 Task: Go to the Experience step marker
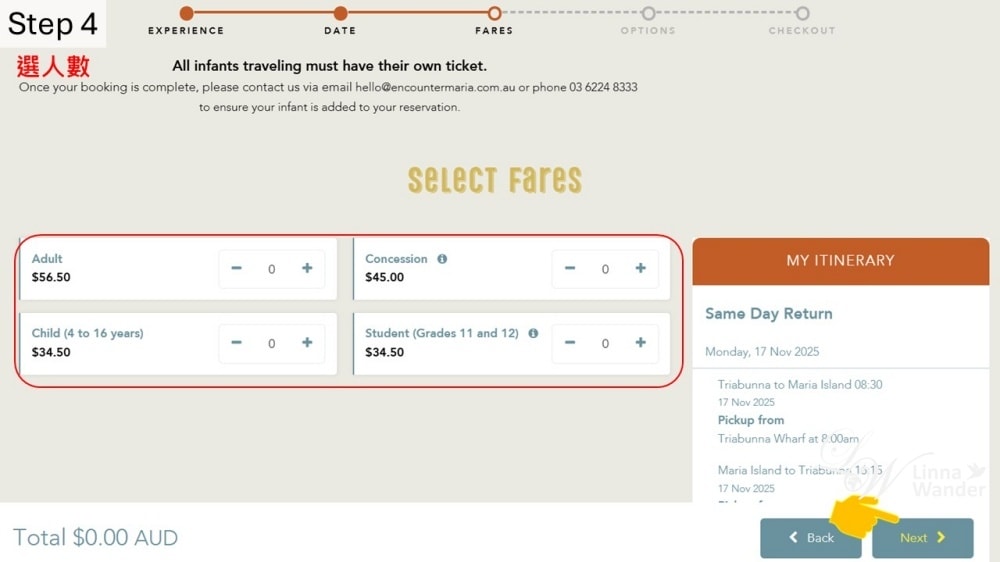click(186, 13)
